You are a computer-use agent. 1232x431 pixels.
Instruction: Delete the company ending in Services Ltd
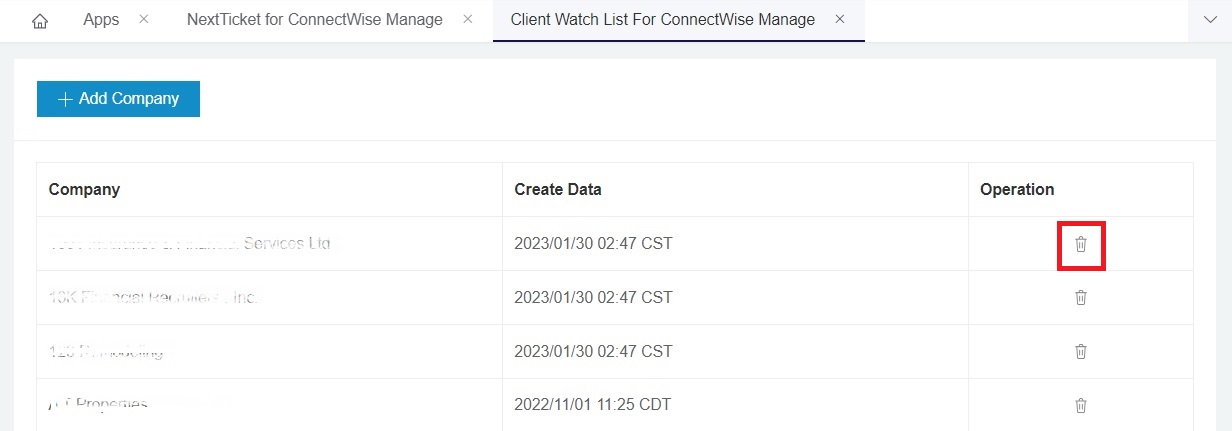[1080, 244]
